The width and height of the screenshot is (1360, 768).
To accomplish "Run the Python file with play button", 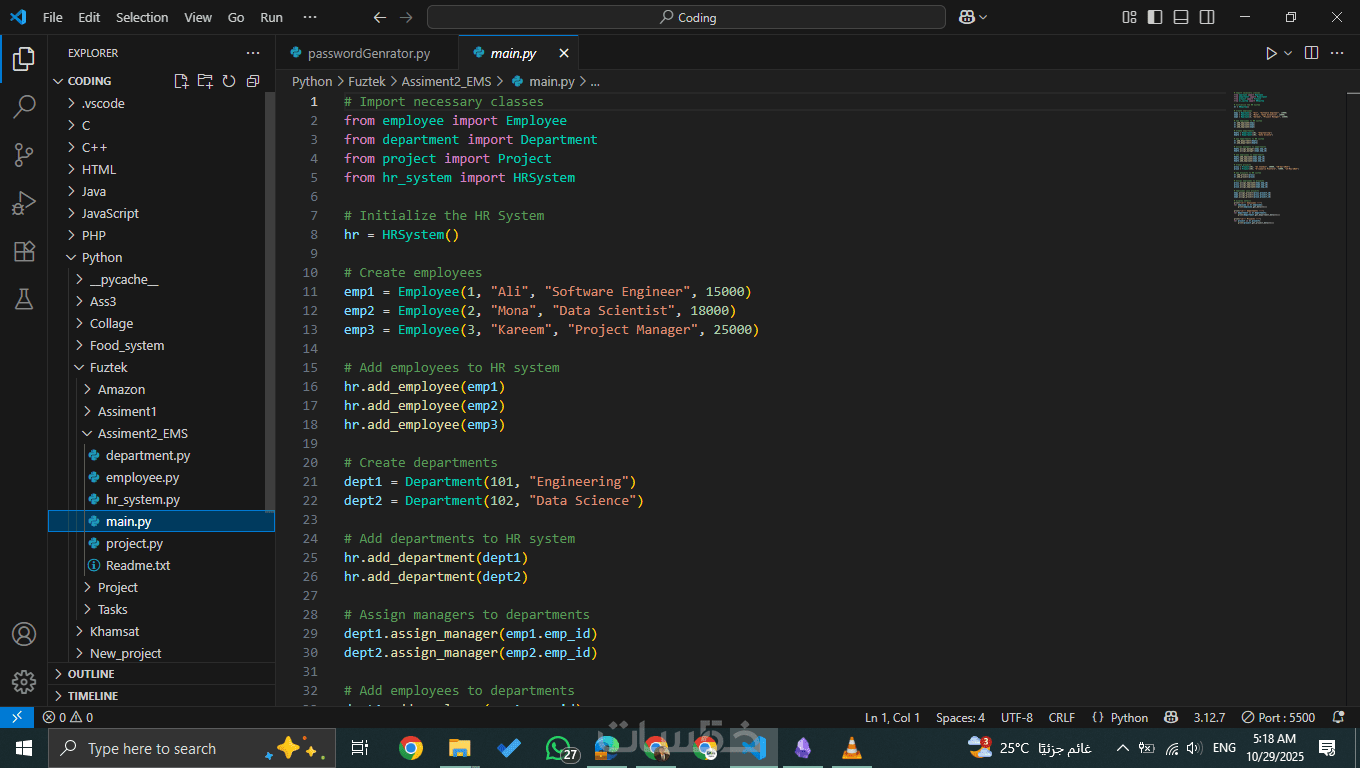I will pos(1271,53).
